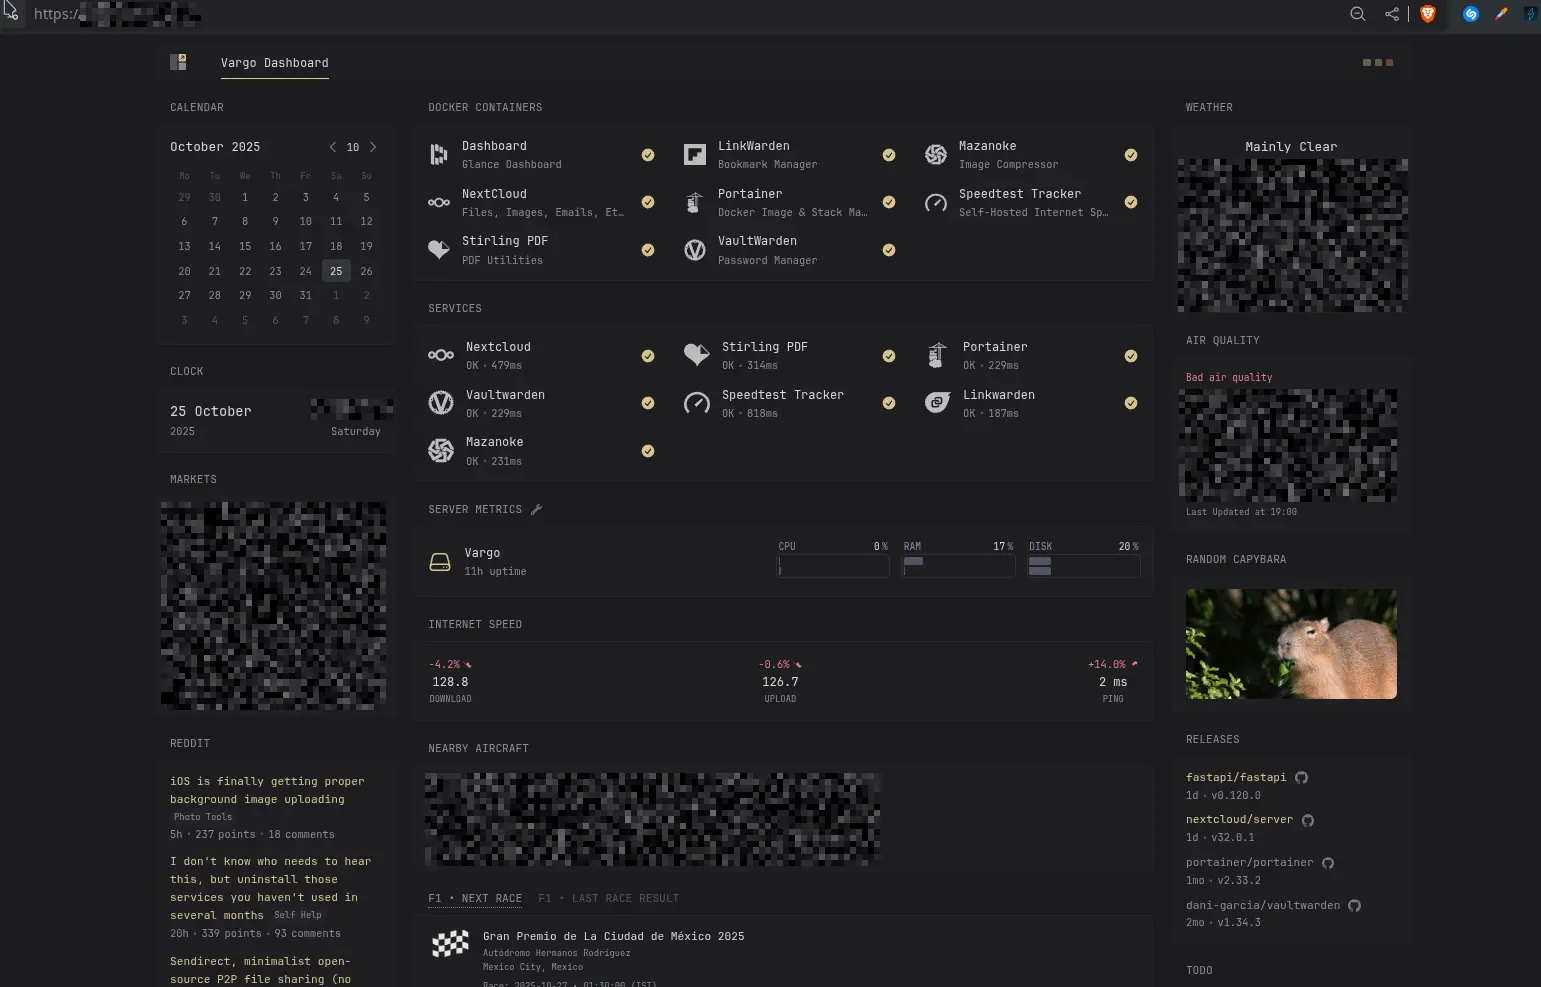Click the browser share icon
This screenshot has height=987, width=1541.
coord(1391,14)
